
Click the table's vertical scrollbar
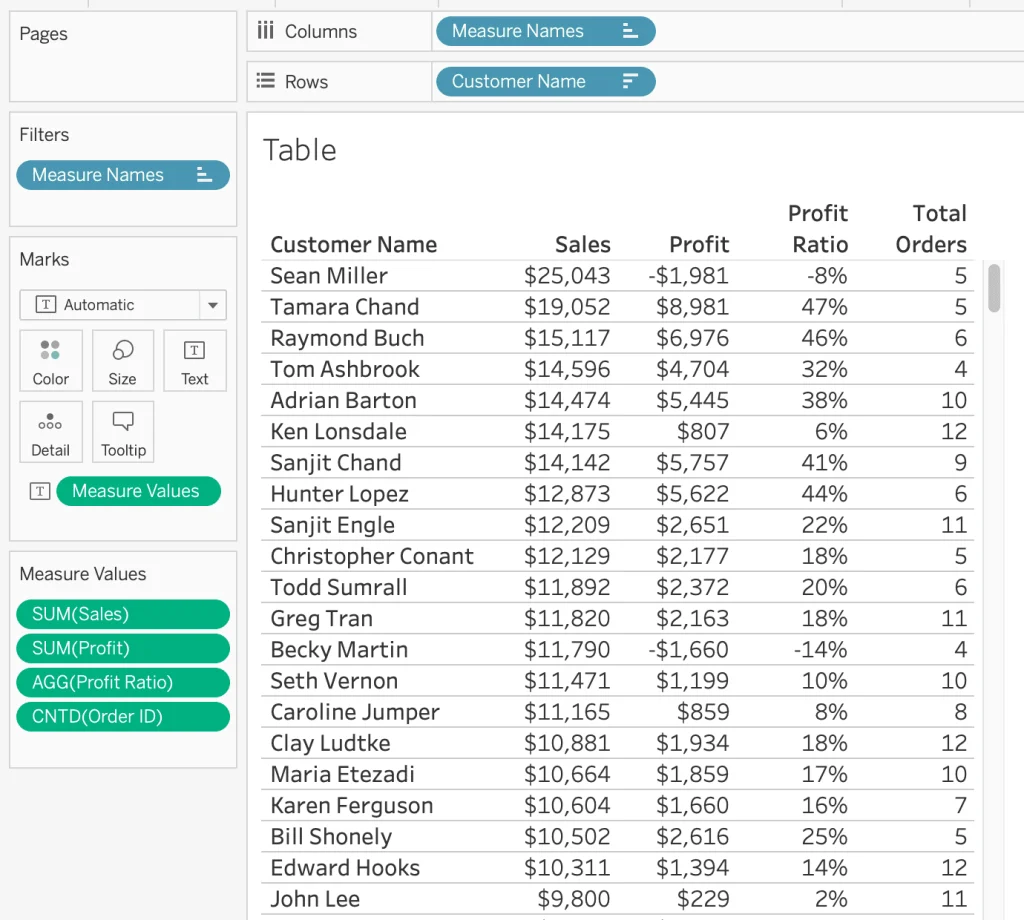(994, 287)
